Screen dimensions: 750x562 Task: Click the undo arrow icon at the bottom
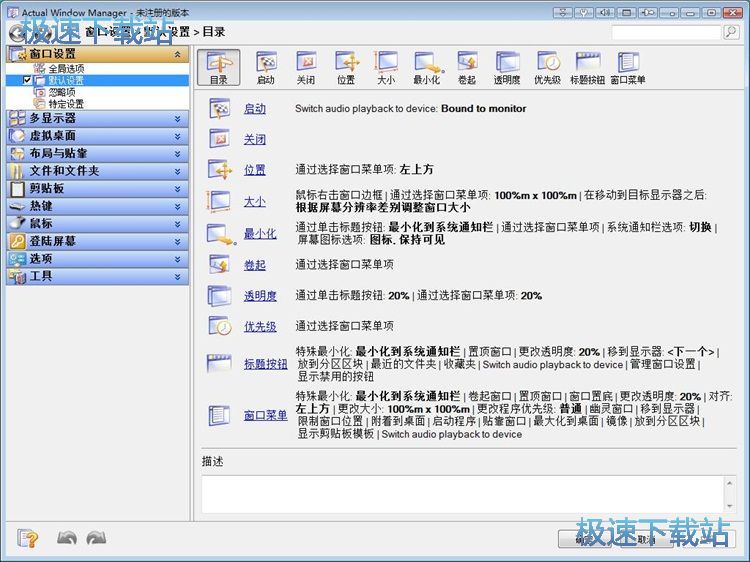[x=66, y=539]
